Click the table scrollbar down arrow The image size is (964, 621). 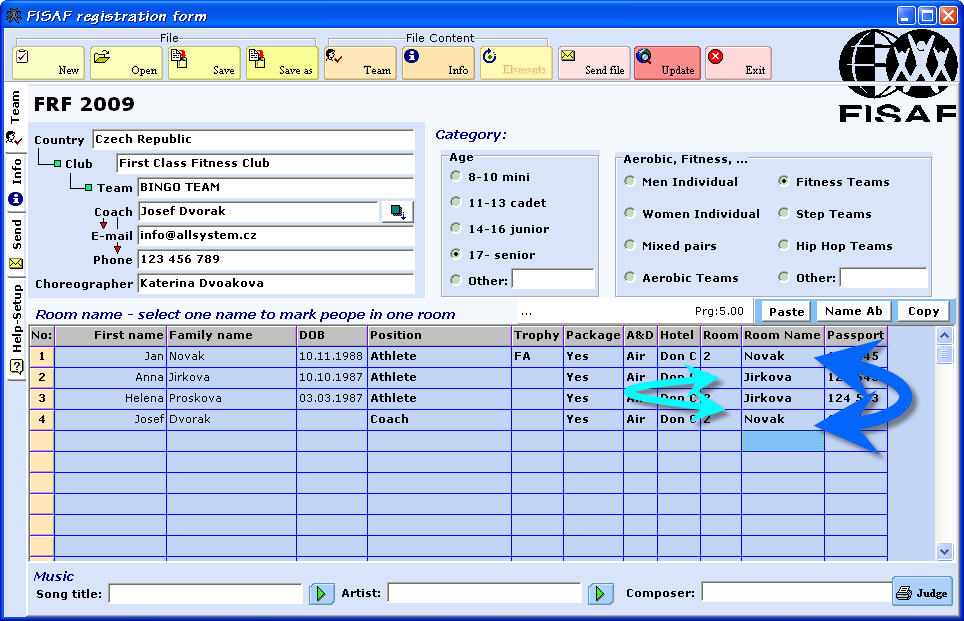(944, 552)
